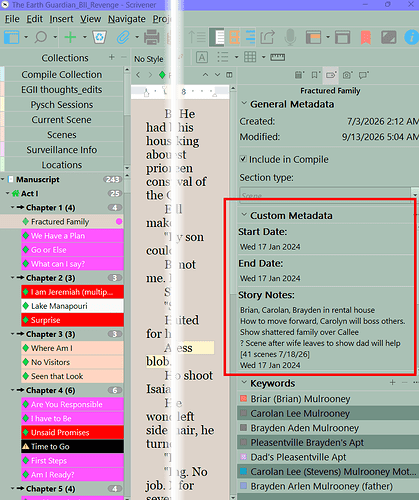Click Briar (Brian) Mulrooney keyword color swatch
This screenshot has height=500, width=419.
(x=243, y=398)
